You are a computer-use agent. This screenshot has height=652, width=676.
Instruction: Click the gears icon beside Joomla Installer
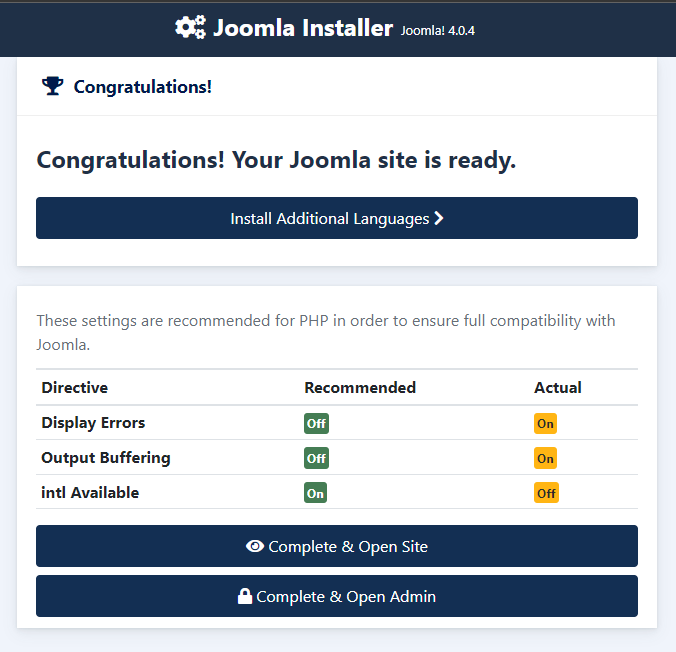tap(191, 27)
